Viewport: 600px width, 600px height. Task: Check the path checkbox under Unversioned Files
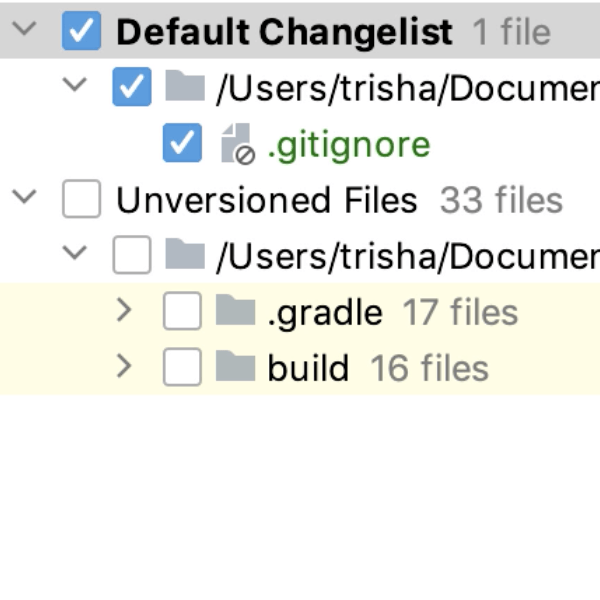tap(132, 256)
